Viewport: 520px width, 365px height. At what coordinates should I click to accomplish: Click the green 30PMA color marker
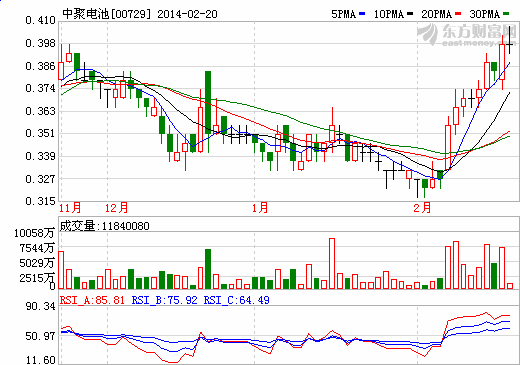(506, 14)
